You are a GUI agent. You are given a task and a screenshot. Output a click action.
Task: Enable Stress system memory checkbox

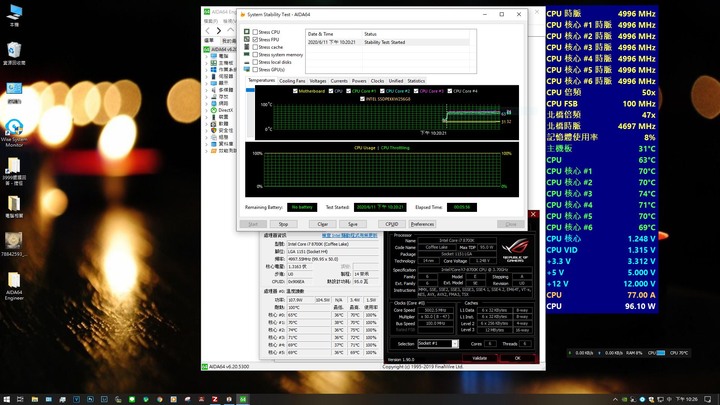pyautogui.click(x=255, y=55)
